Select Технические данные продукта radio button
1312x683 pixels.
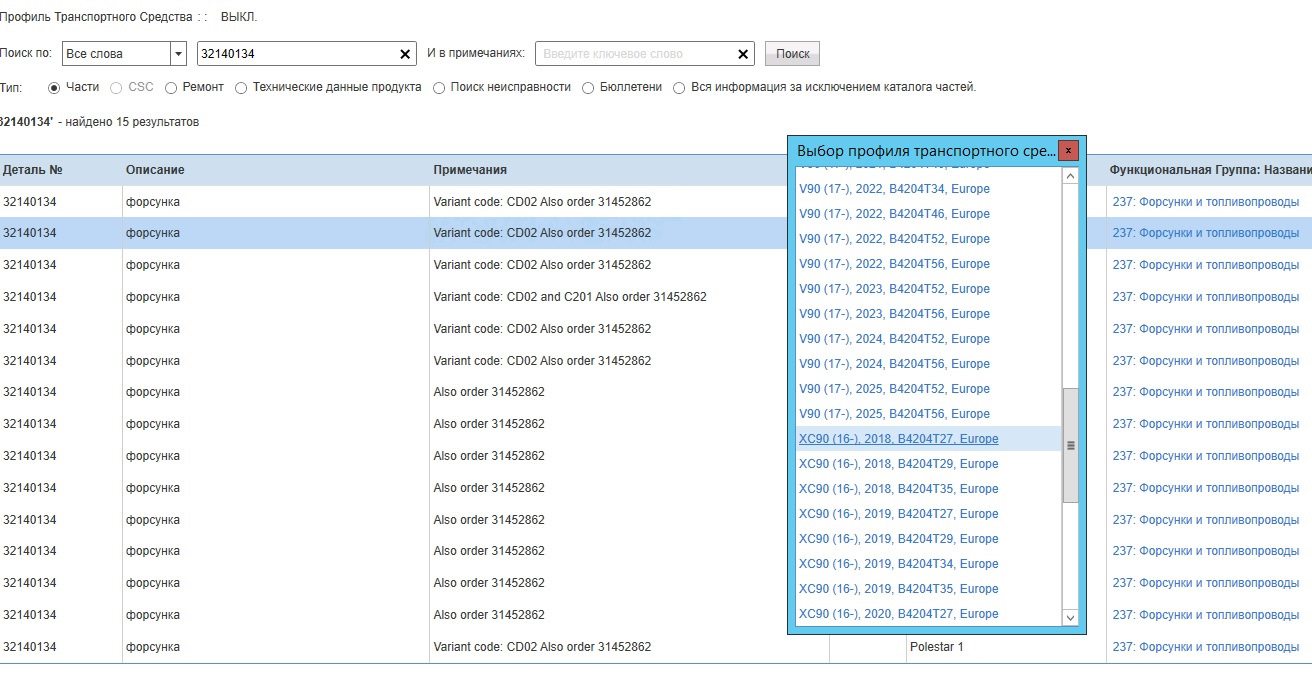(241, 87)
